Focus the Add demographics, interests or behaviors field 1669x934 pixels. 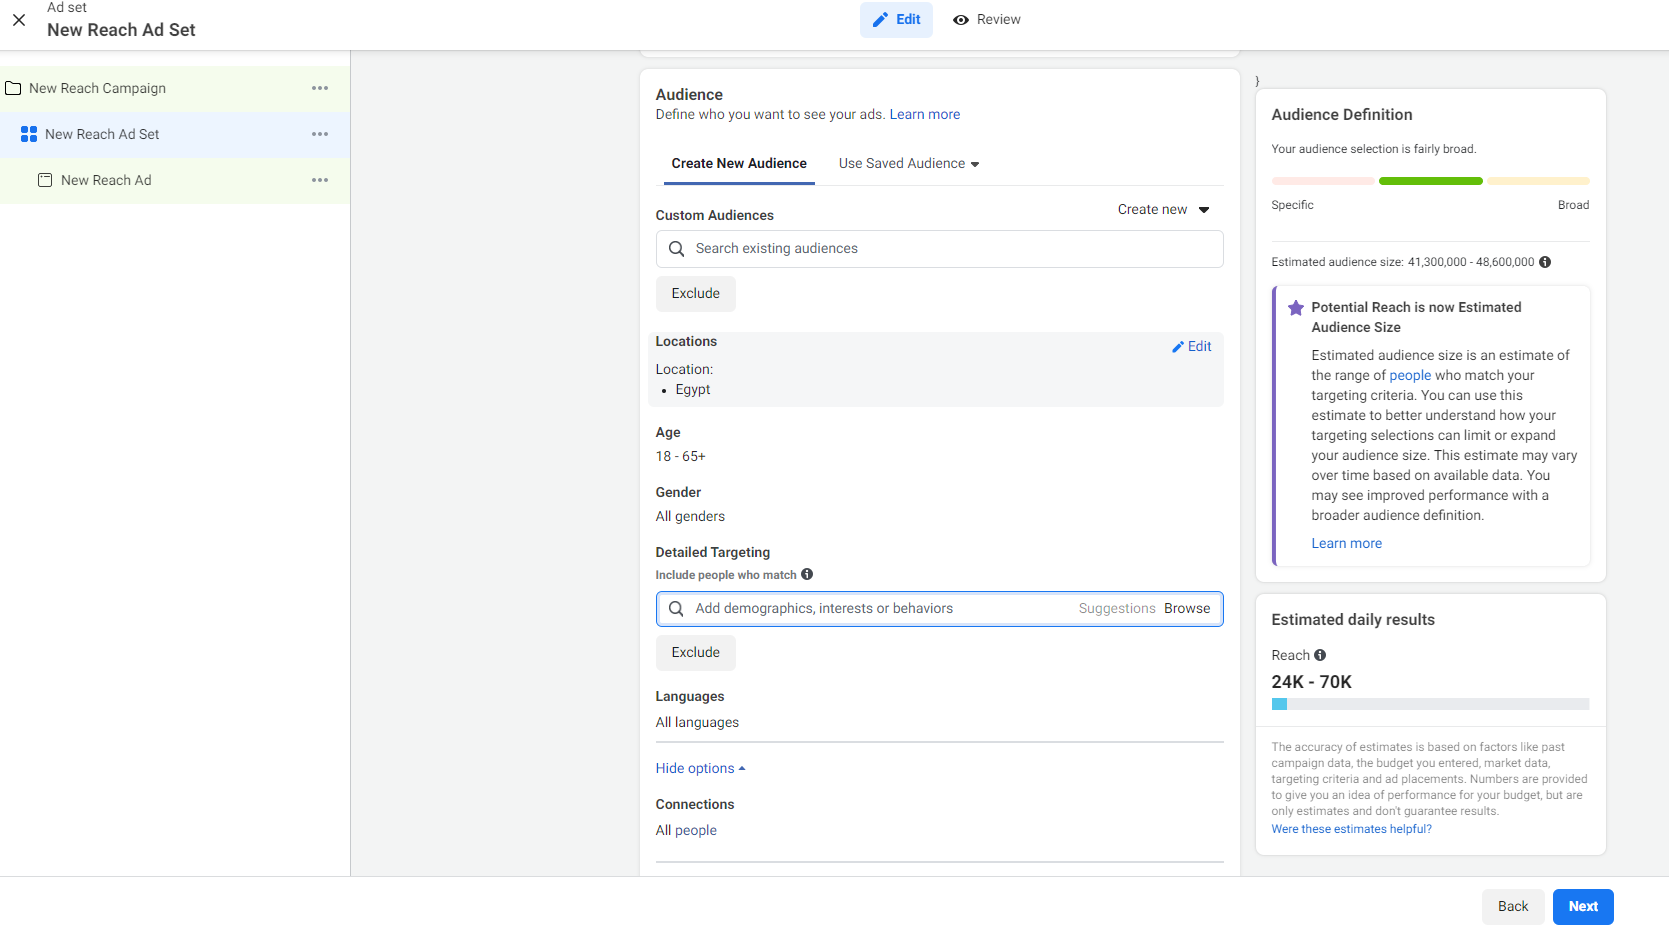[940, 609]
